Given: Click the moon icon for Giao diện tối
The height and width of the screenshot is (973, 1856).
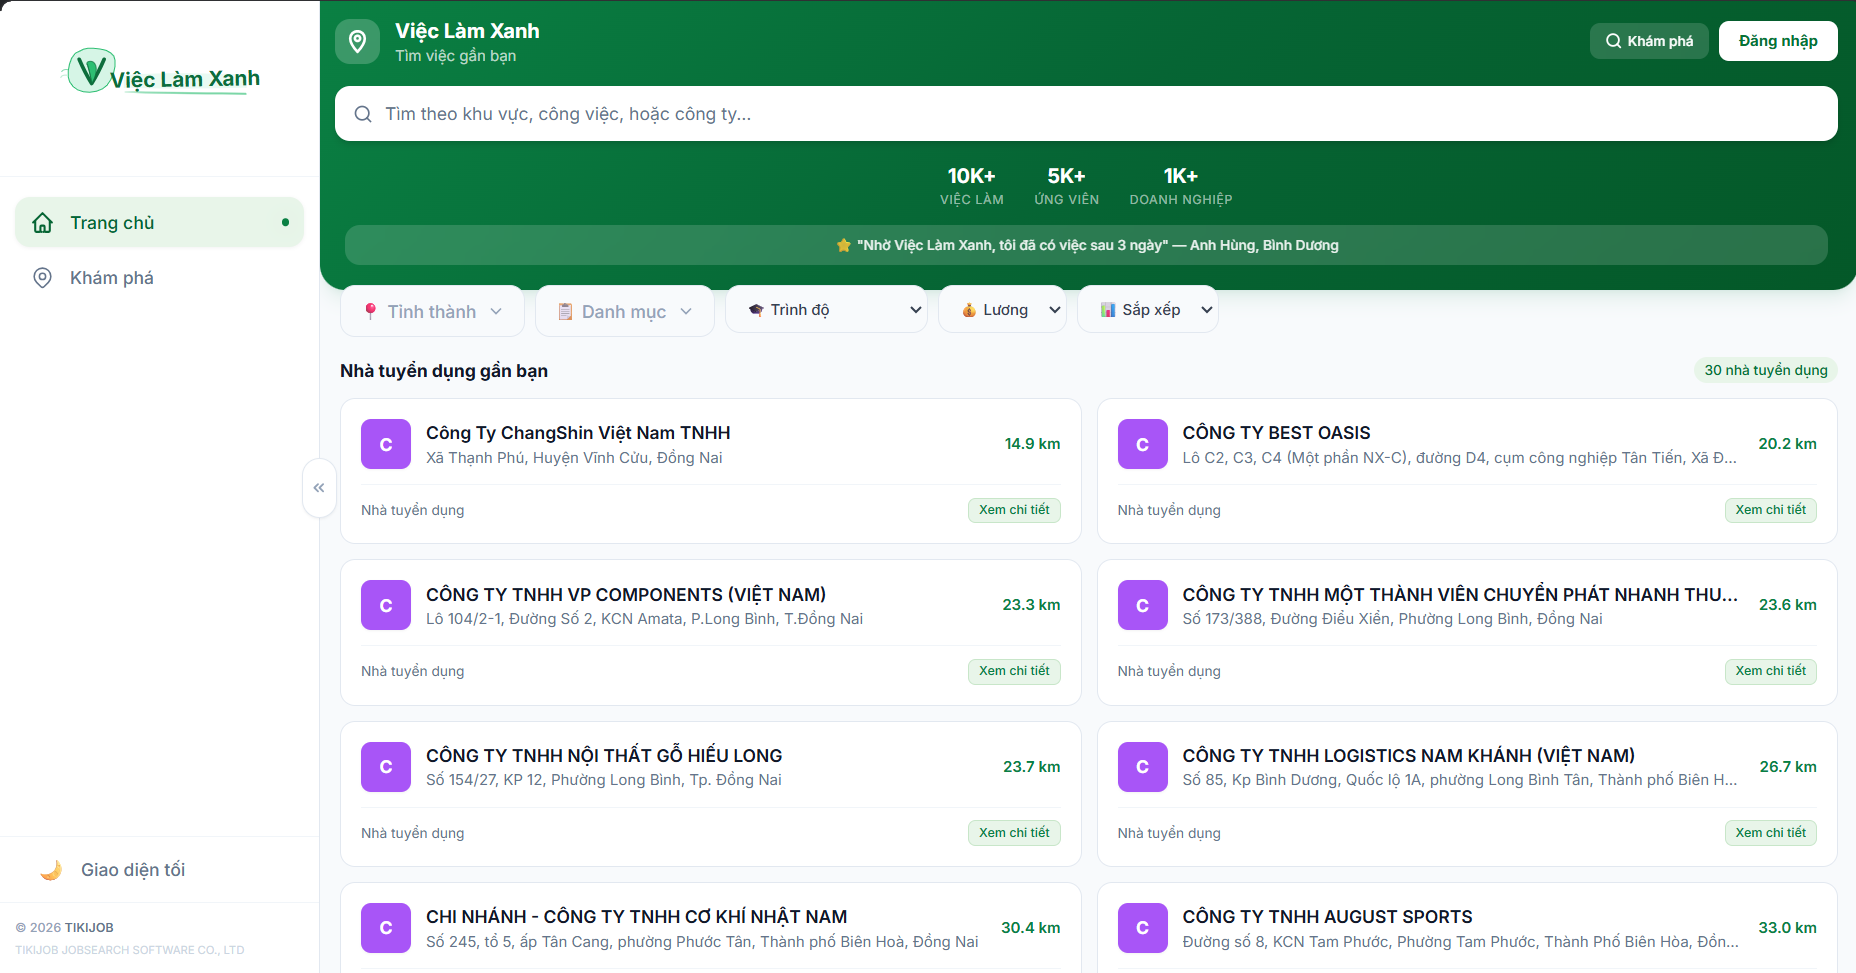Looking at the screenshot, I should [x=51, y=870].
